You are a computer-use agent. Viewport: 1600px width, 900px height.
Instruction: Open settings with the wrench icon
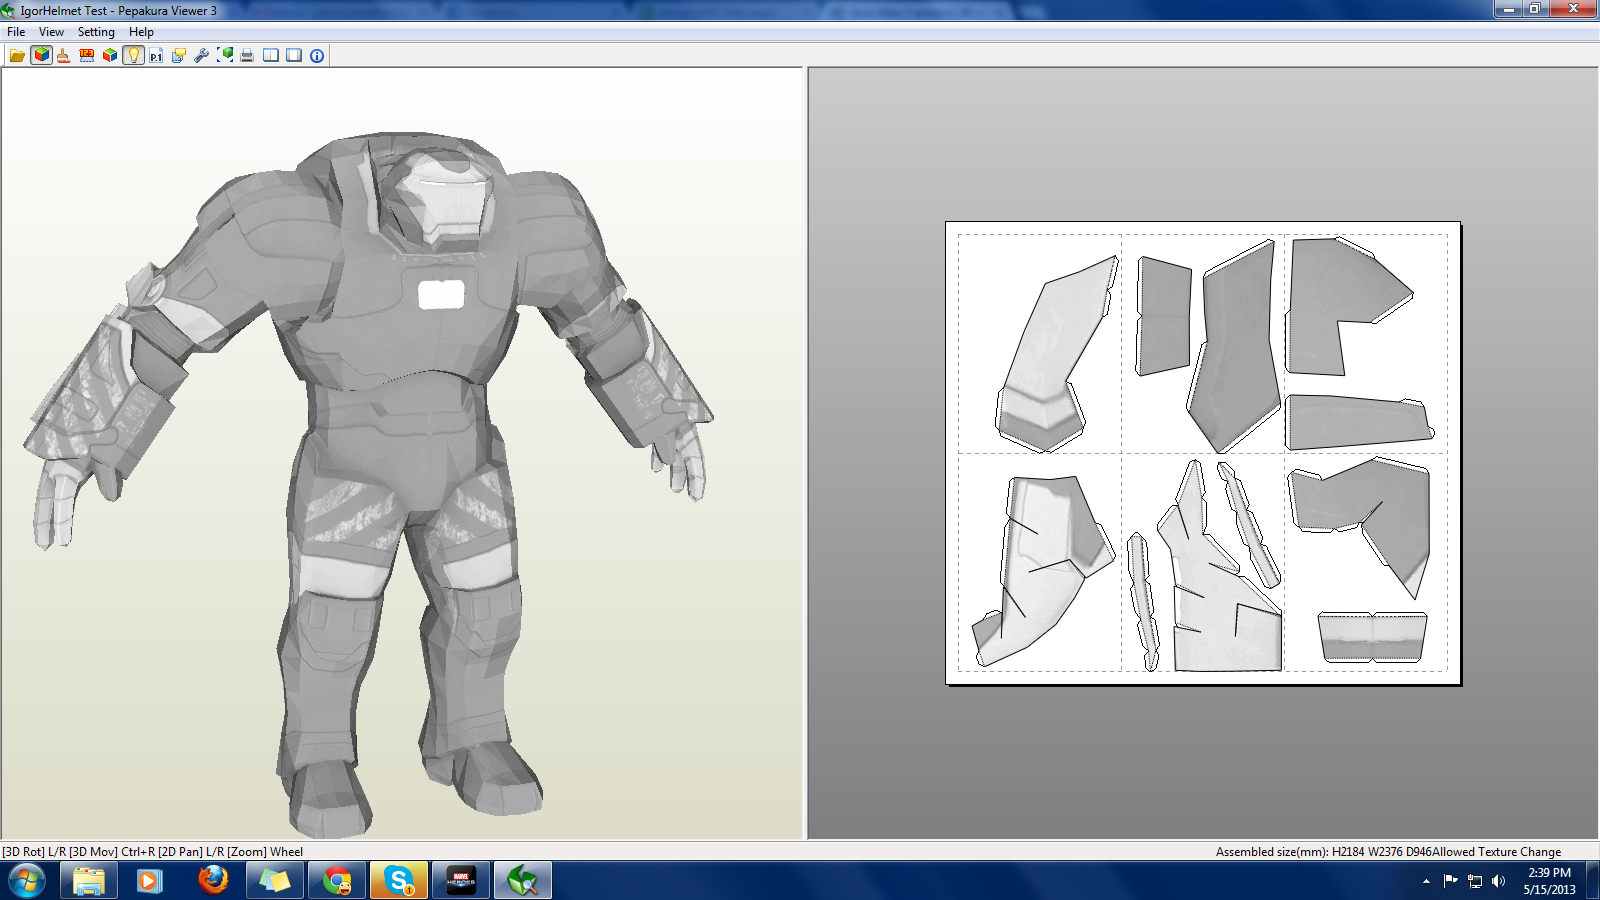pyautogui.click(x=202, y=55)
